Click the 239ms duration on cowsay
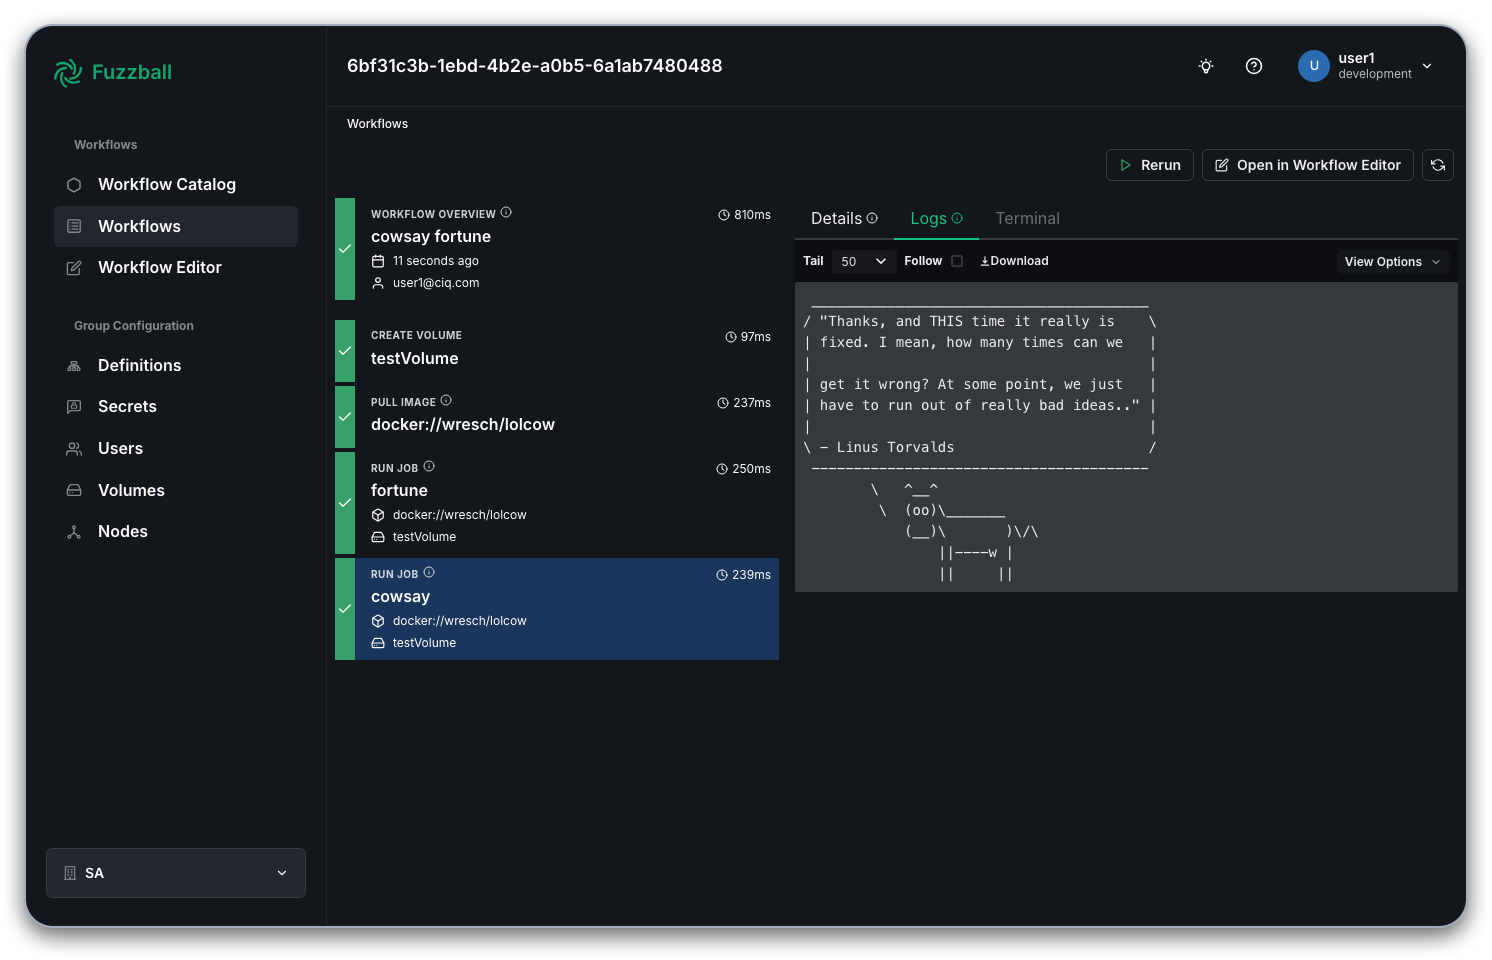 tap(751, 575)
